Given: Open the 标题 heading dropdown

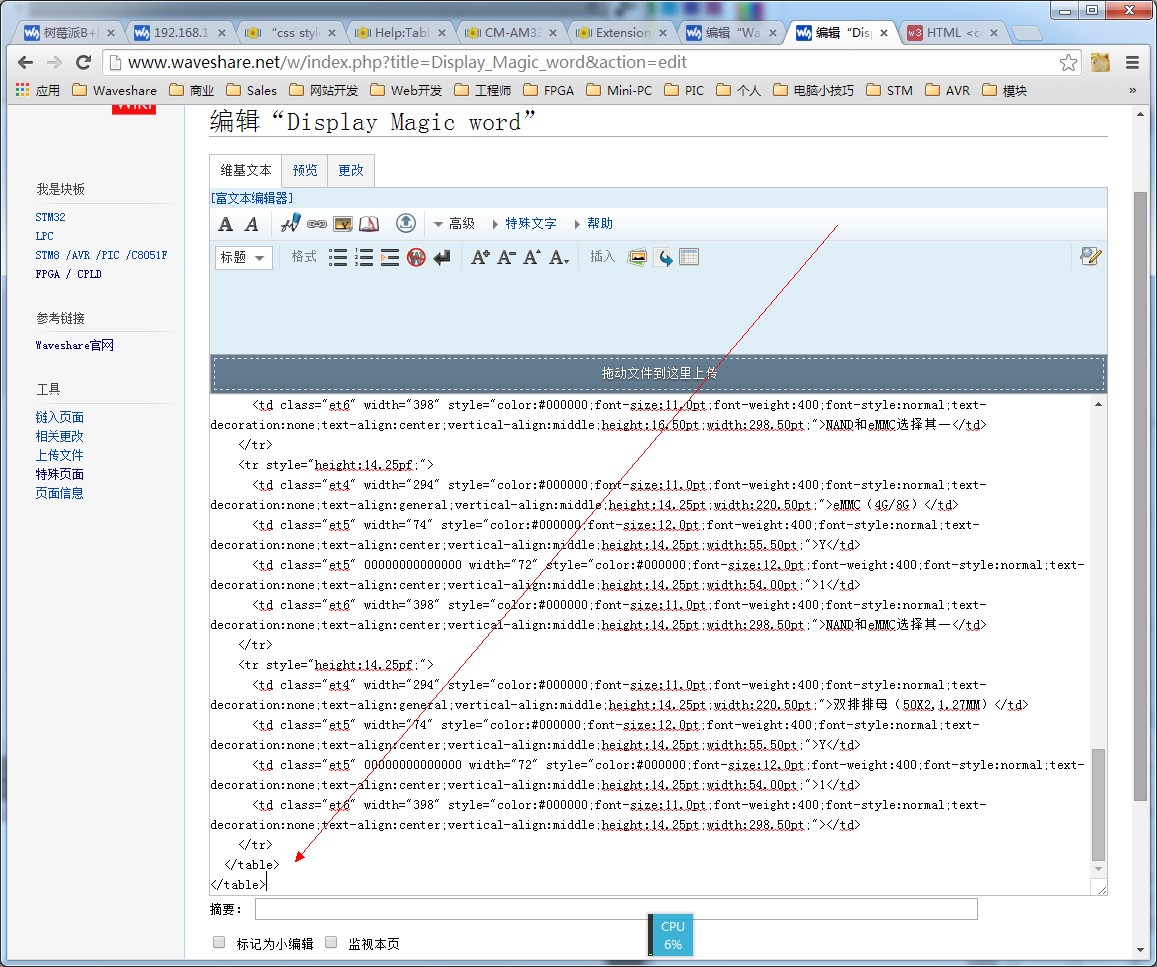Looking at the screenshot, I should [244, 257].
